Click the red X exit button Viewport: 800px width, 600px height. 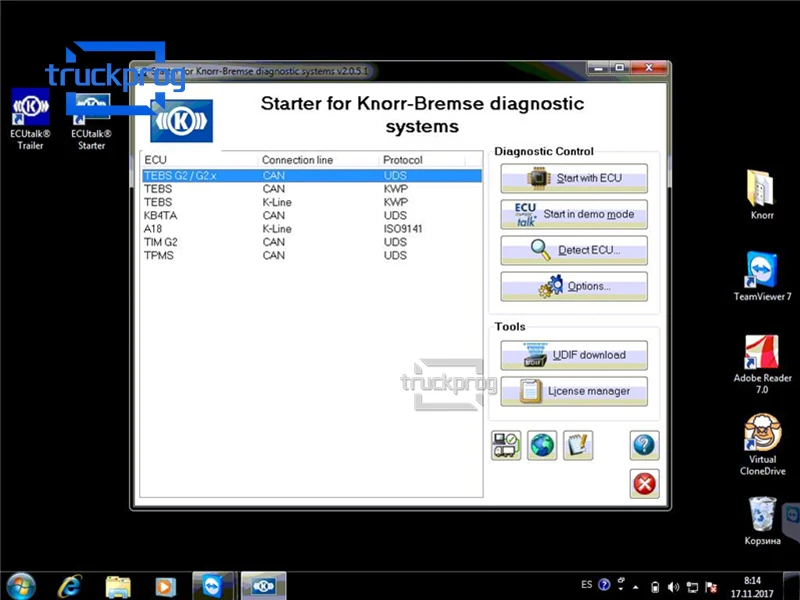pyautogui.click(x=644, y=483)
